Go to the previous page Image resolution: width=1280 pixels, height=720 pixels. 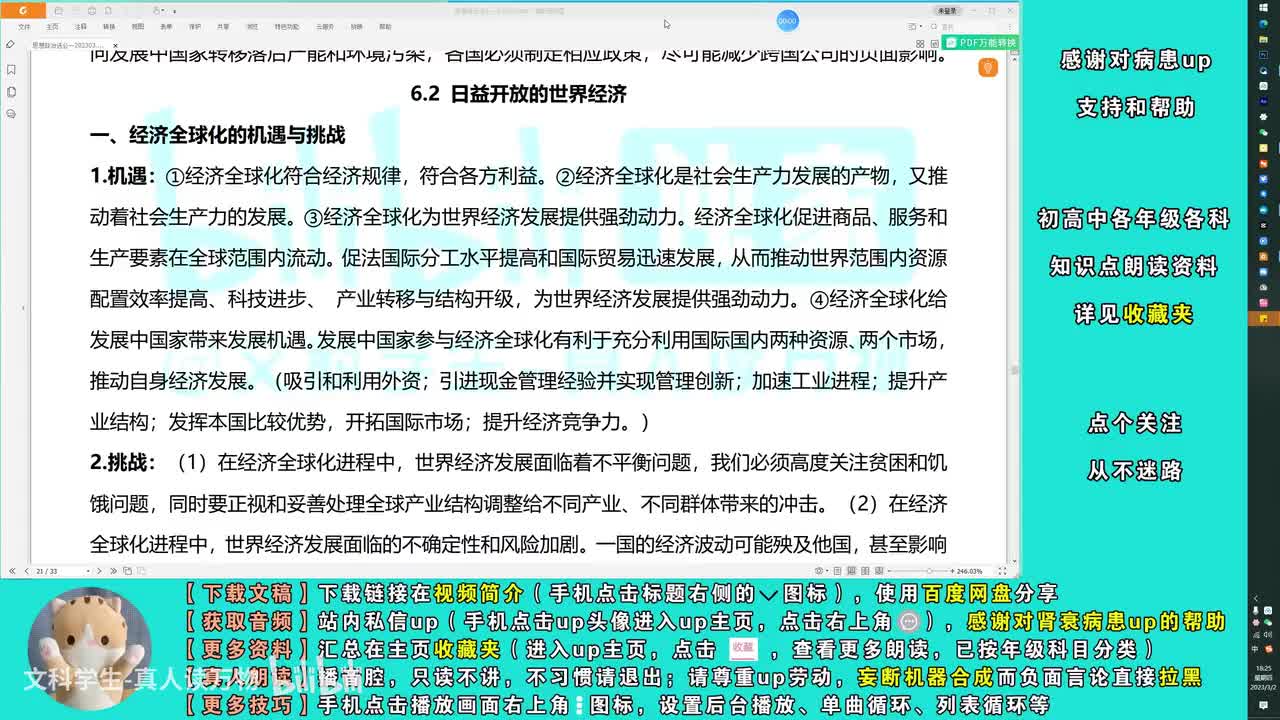pos(26,571)
